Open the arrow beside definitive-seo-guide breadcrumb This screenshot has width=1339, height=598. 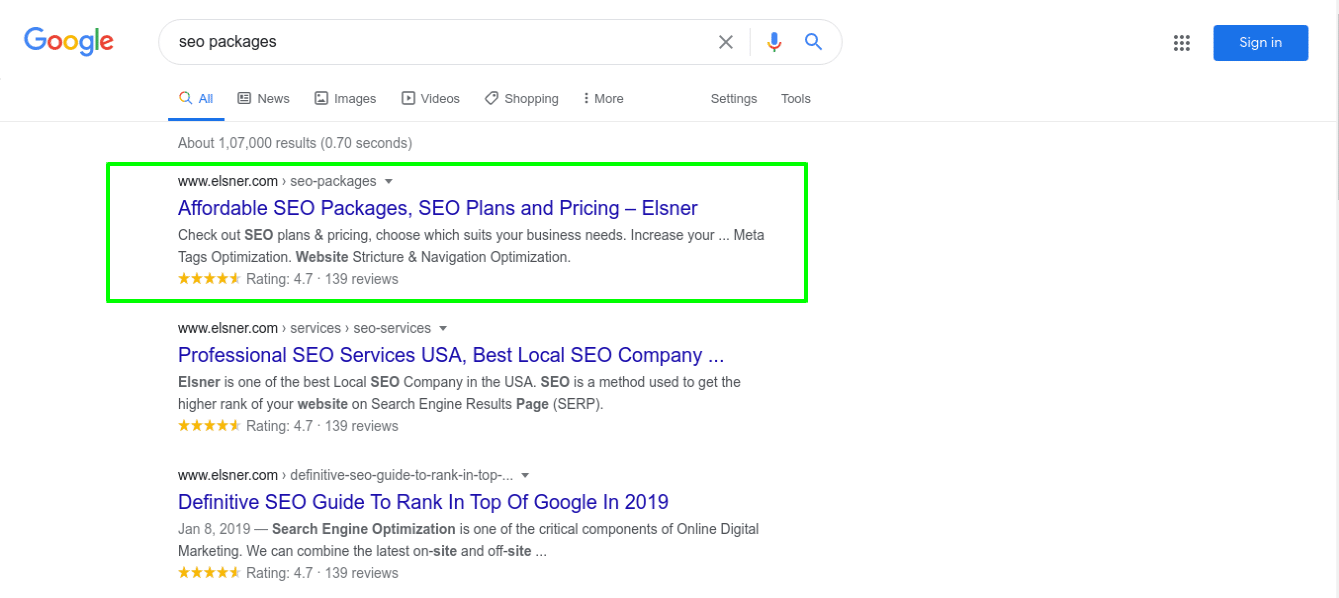tap(526, 475)
